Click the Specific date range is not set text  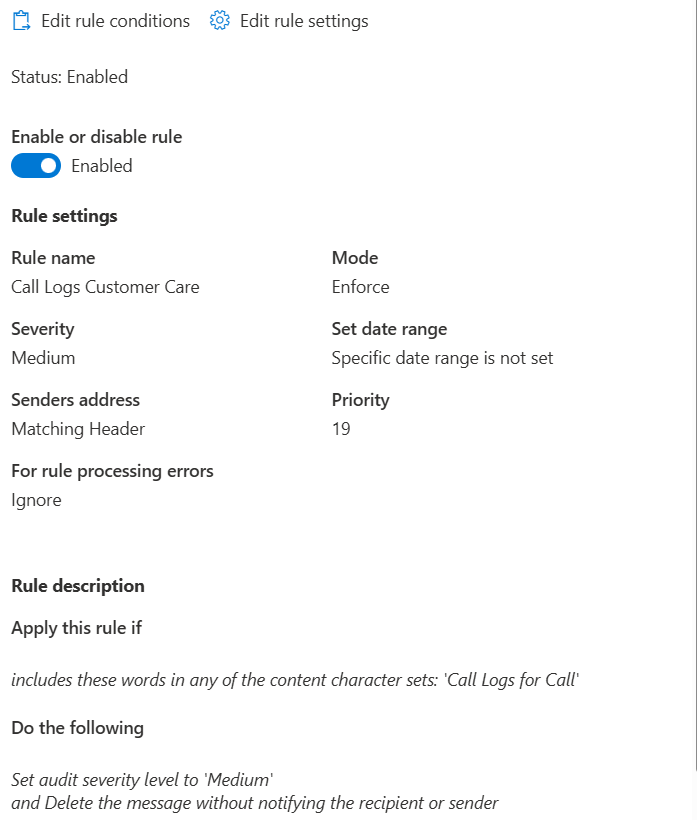[x=442, y=358]
